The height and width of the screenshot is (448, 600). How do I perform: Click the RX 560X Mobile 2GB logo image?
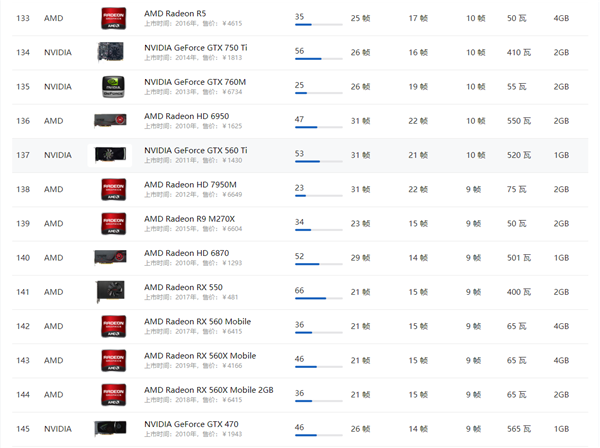pos(114,395)
